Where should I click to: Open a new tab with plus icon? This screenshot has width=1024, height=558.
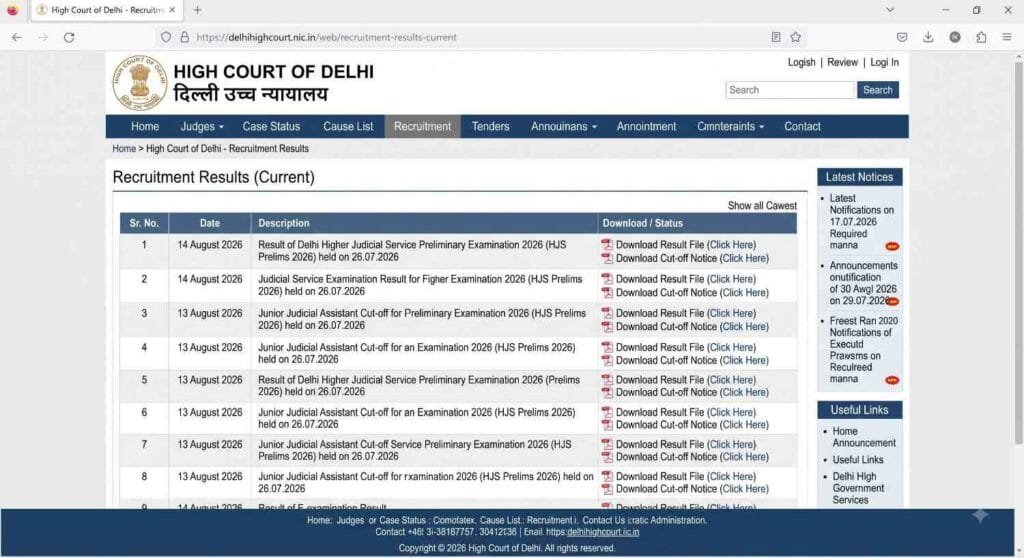pos(197,10)
